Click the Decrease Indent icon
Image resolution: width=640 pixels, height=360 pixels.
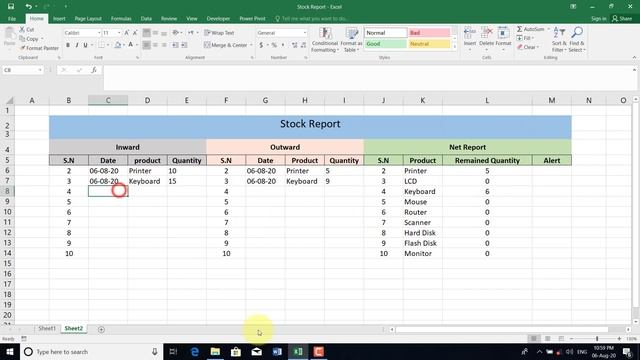coord(175,45)
